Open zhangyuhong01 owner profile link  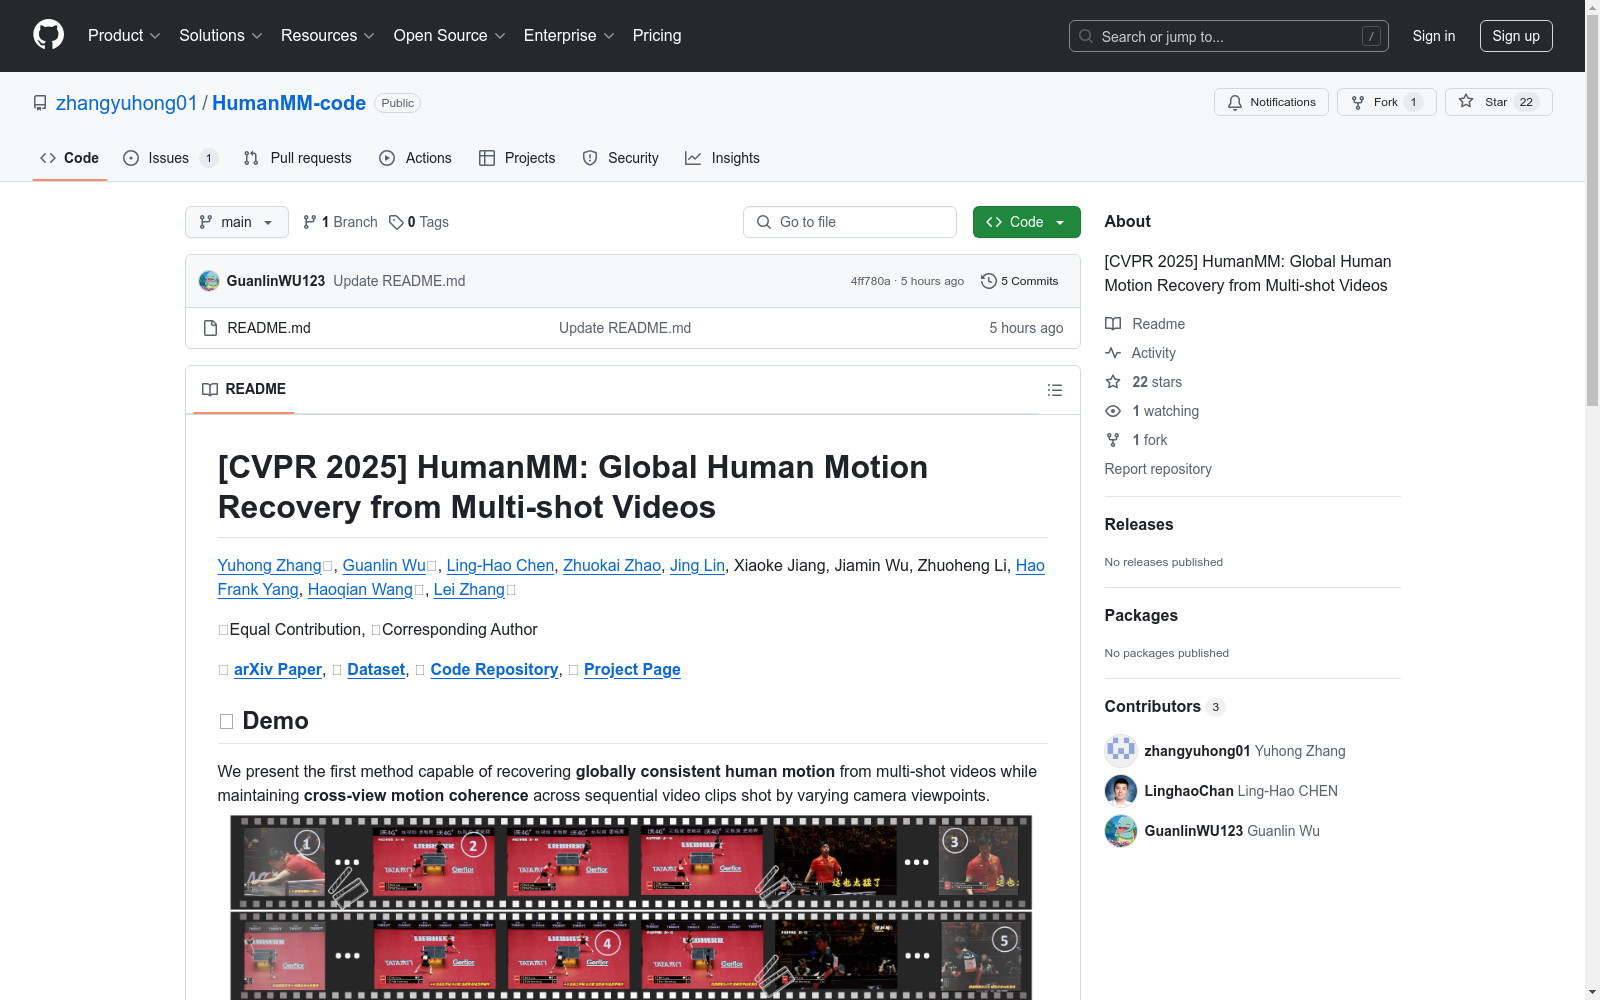127,103
